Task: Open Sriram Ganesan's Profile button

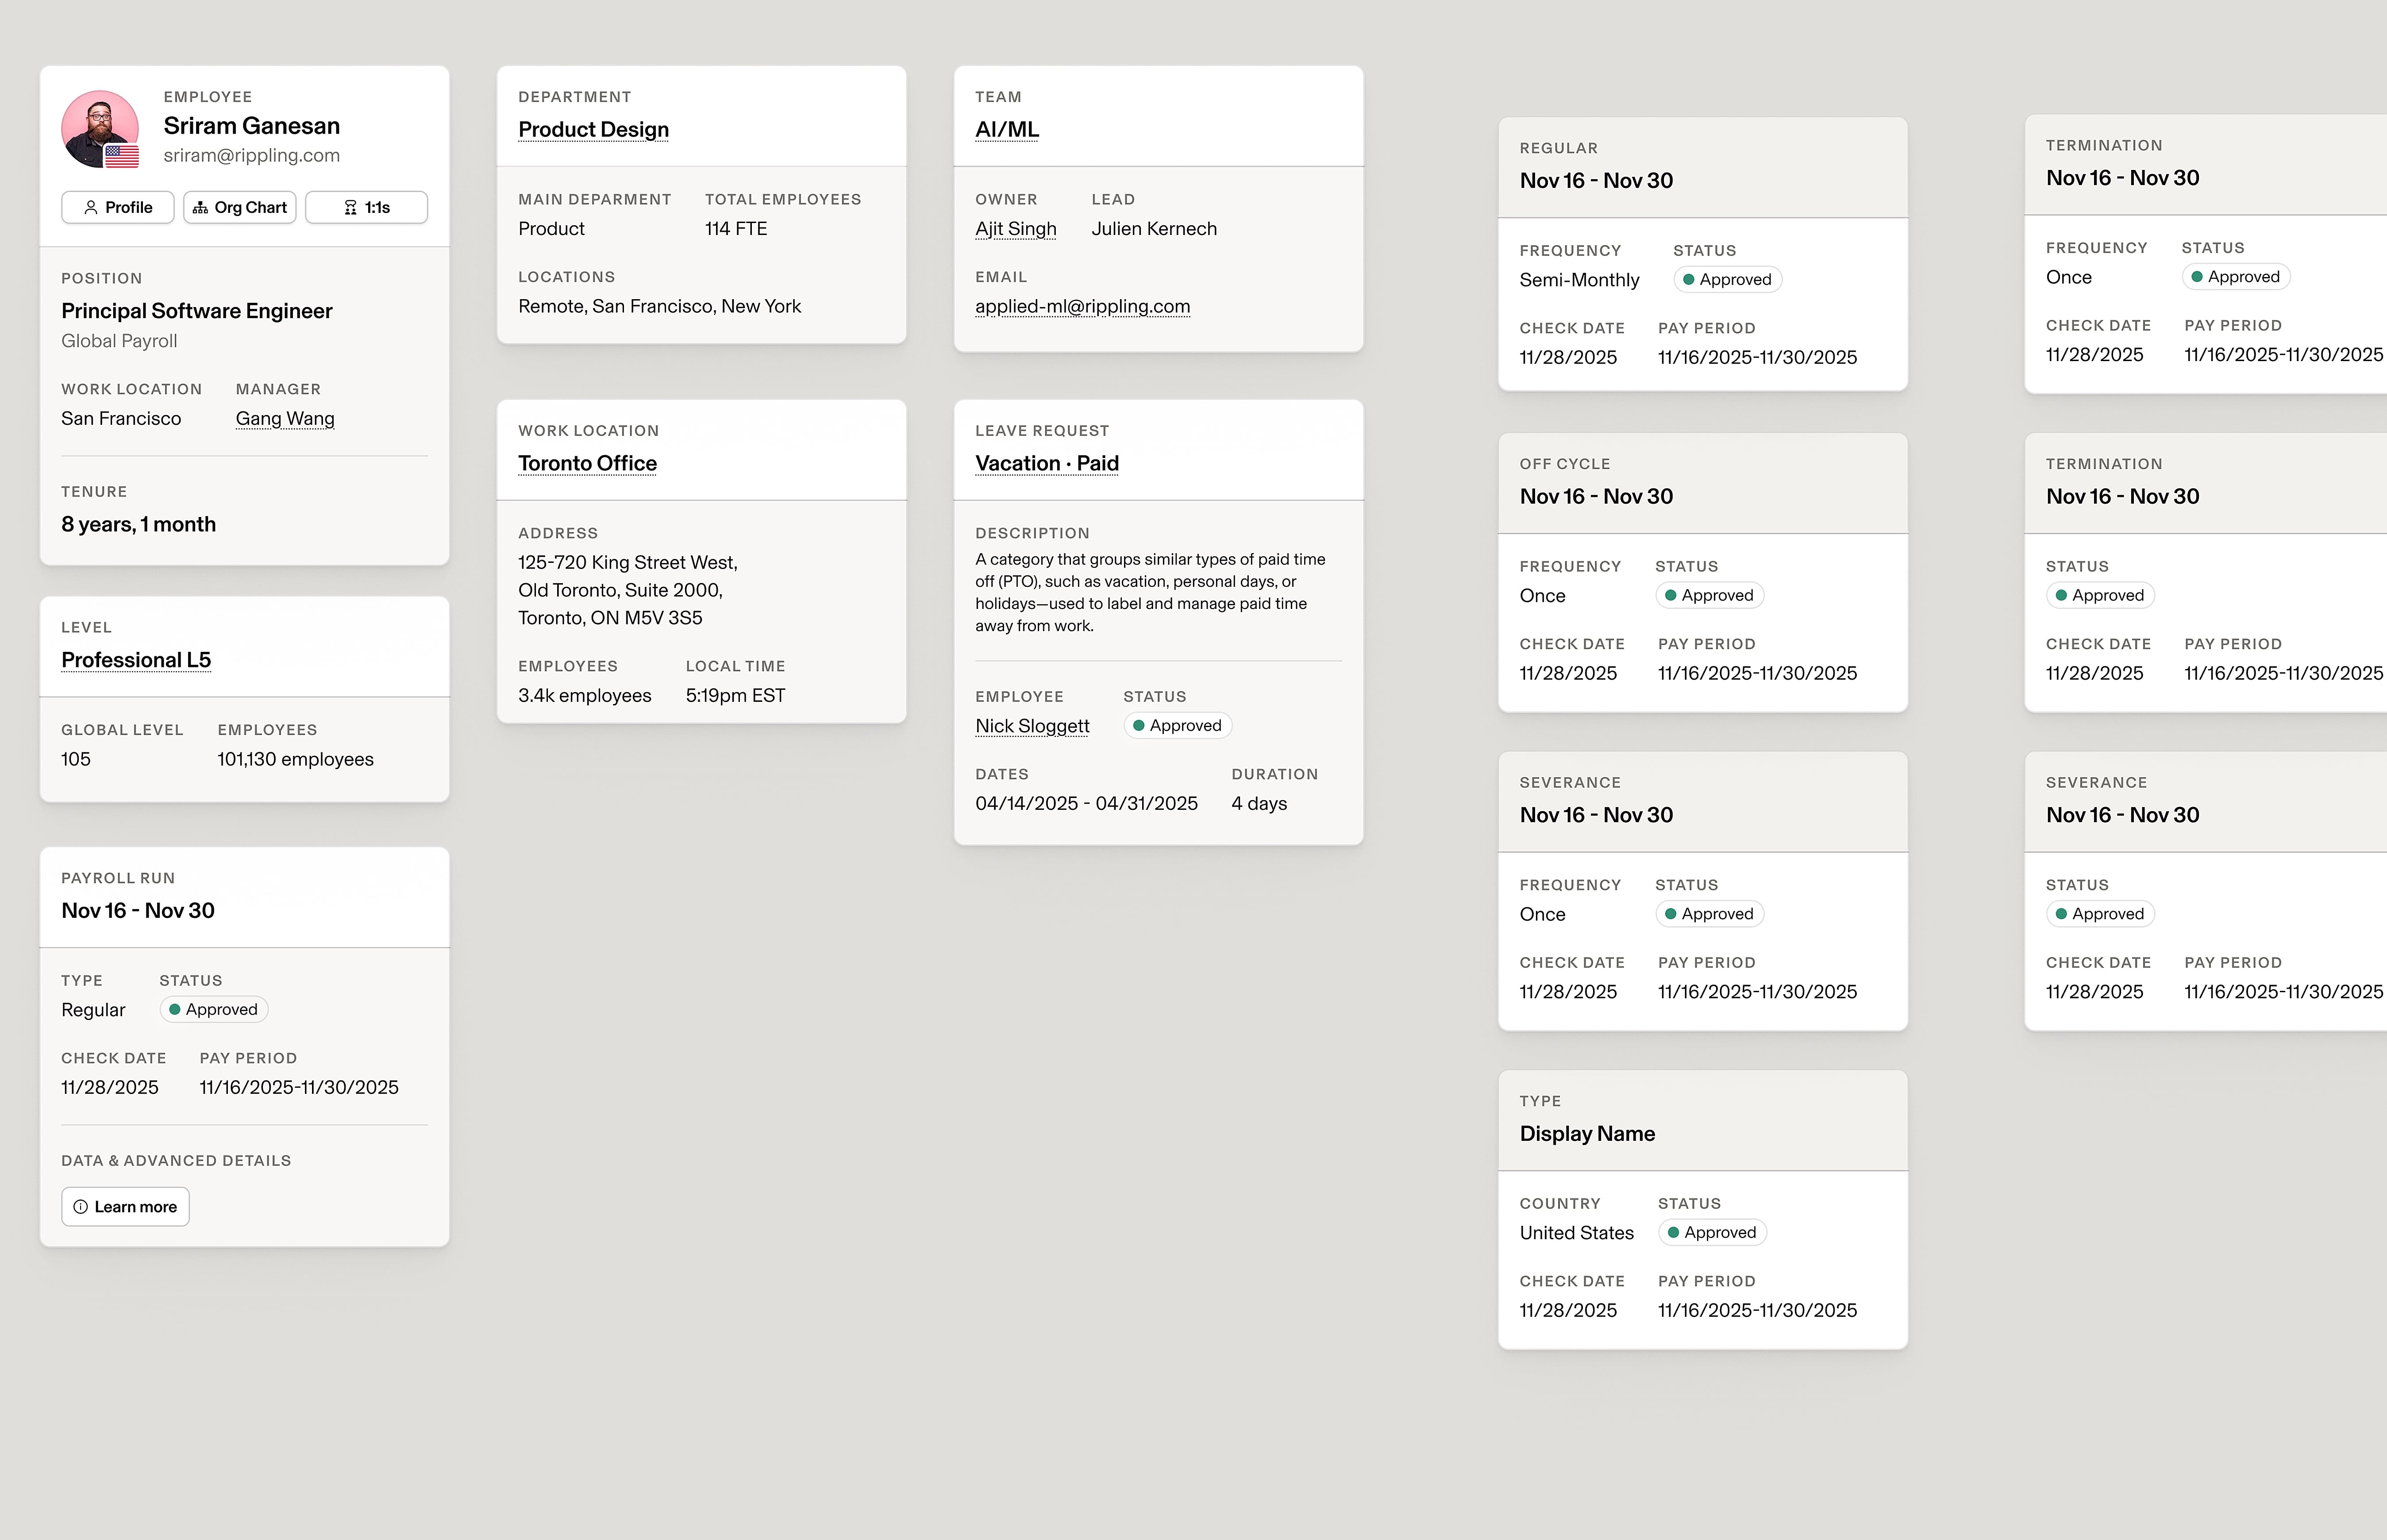Action: pyautogui.click(x=118, y=207)
